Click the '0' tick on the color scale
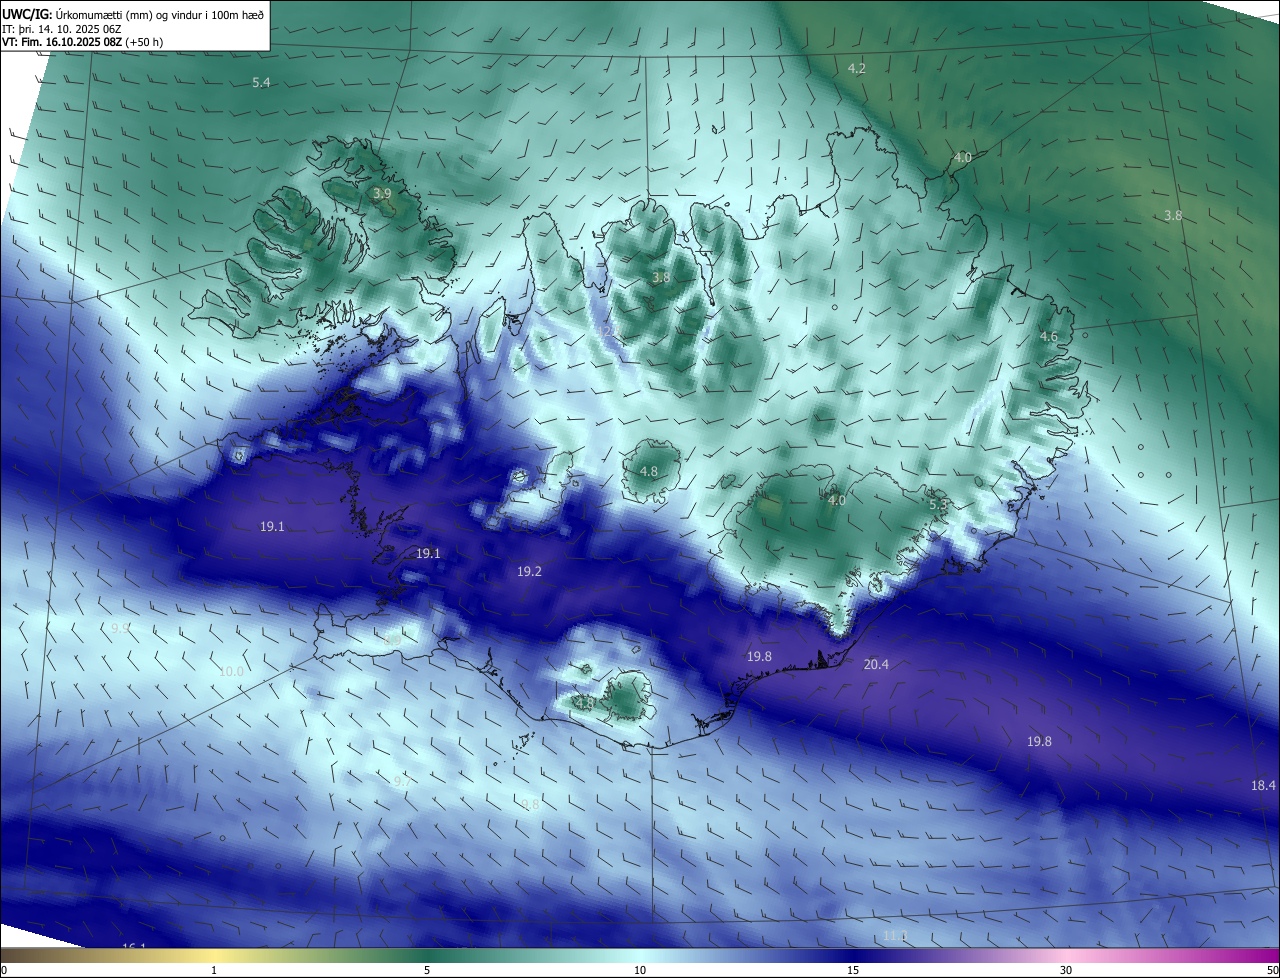Image resolution: width=1280 pixels, height=978 pixels. (4, 970)
